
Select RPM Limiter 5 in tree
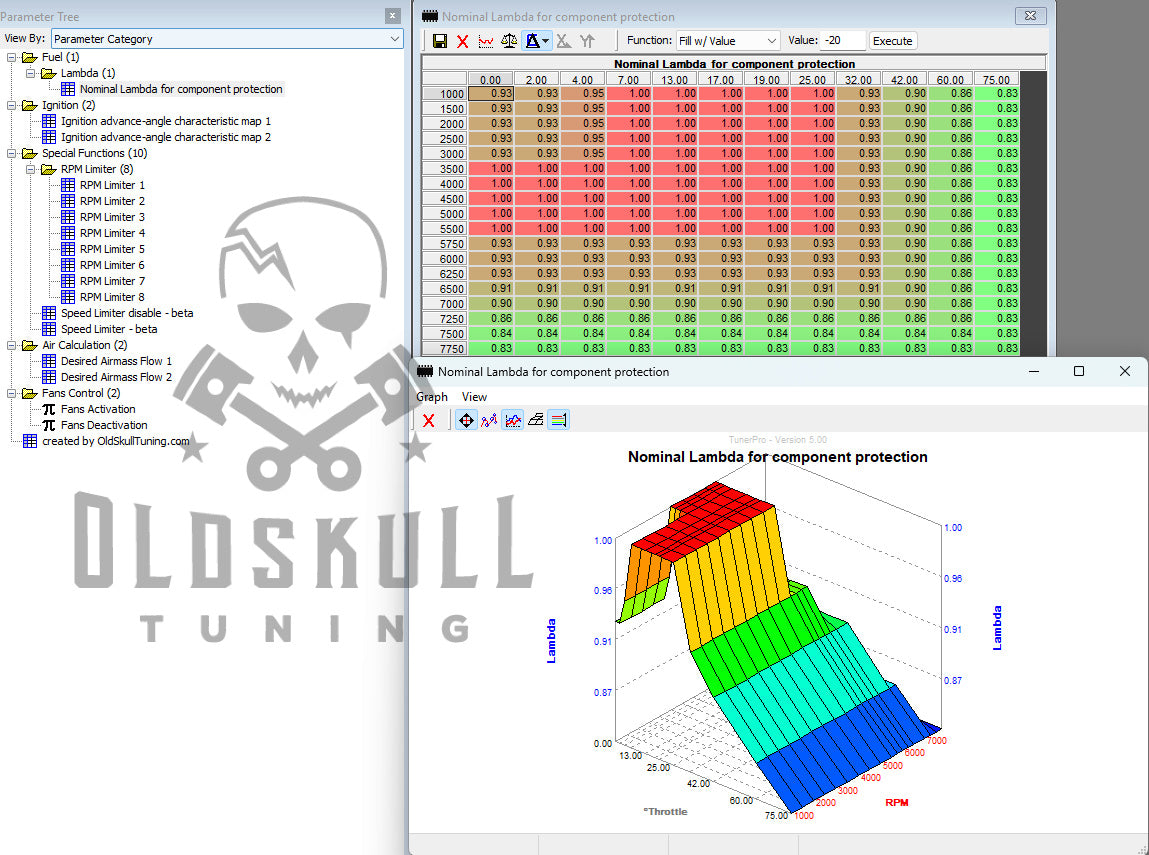click(x=112, y=249)
